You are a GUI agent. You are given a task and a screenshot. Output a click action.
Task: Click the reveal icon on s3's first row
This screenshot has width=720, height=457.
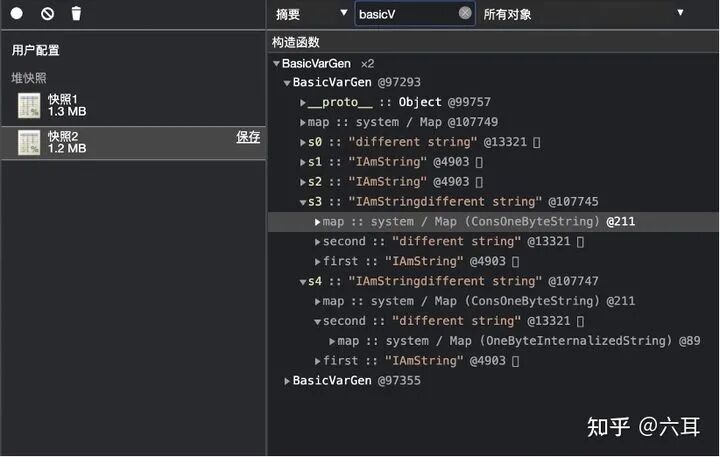pos(515,262)
